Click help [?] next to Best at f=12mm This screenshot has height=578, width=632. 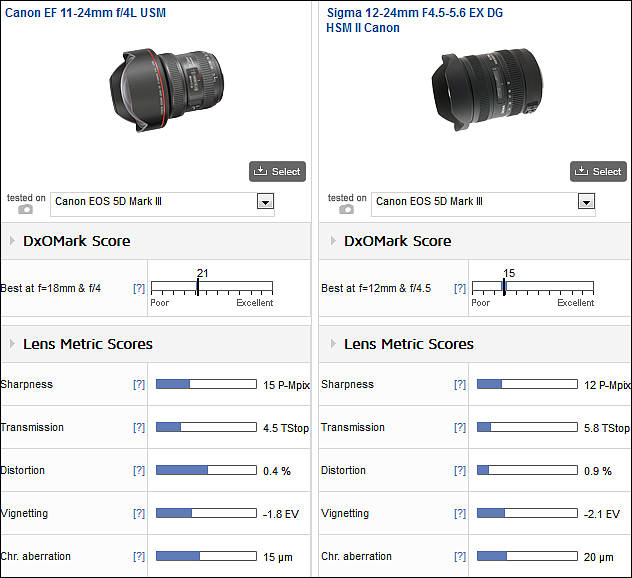[x=460, y=288]
